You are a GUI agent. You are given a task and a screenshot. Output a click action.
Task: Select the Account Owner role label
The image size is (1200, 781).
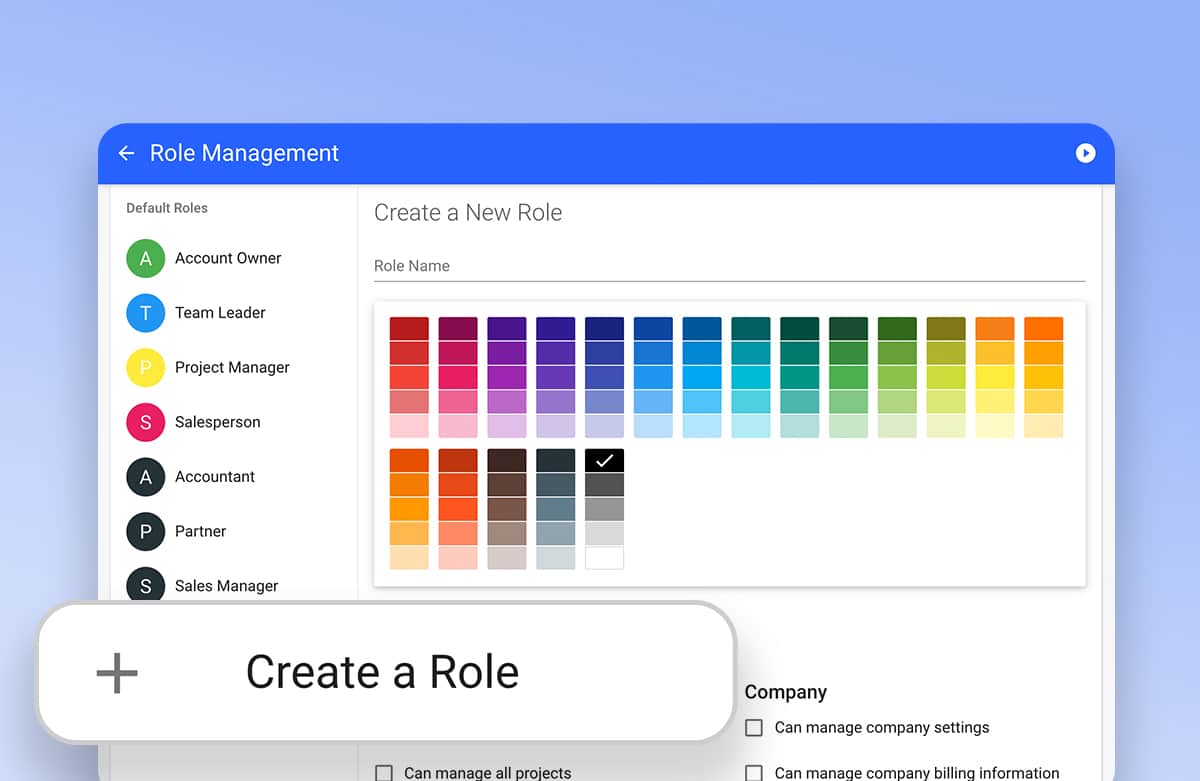point(228,258)
